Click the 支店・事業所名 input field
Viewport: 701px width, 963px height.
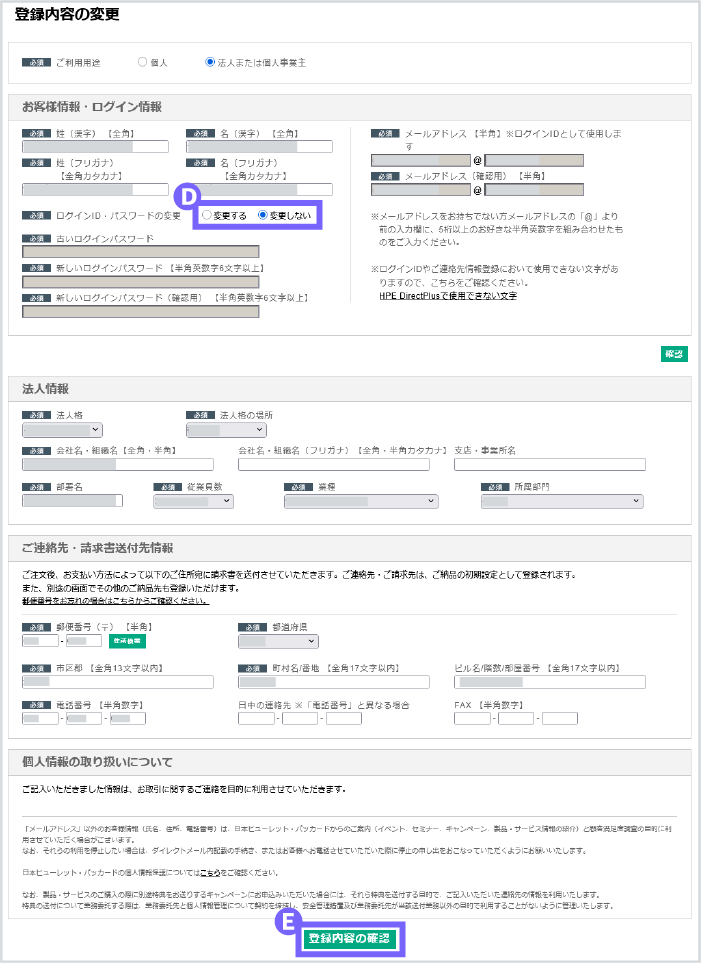pyautogui.click(x=550, y=464)
